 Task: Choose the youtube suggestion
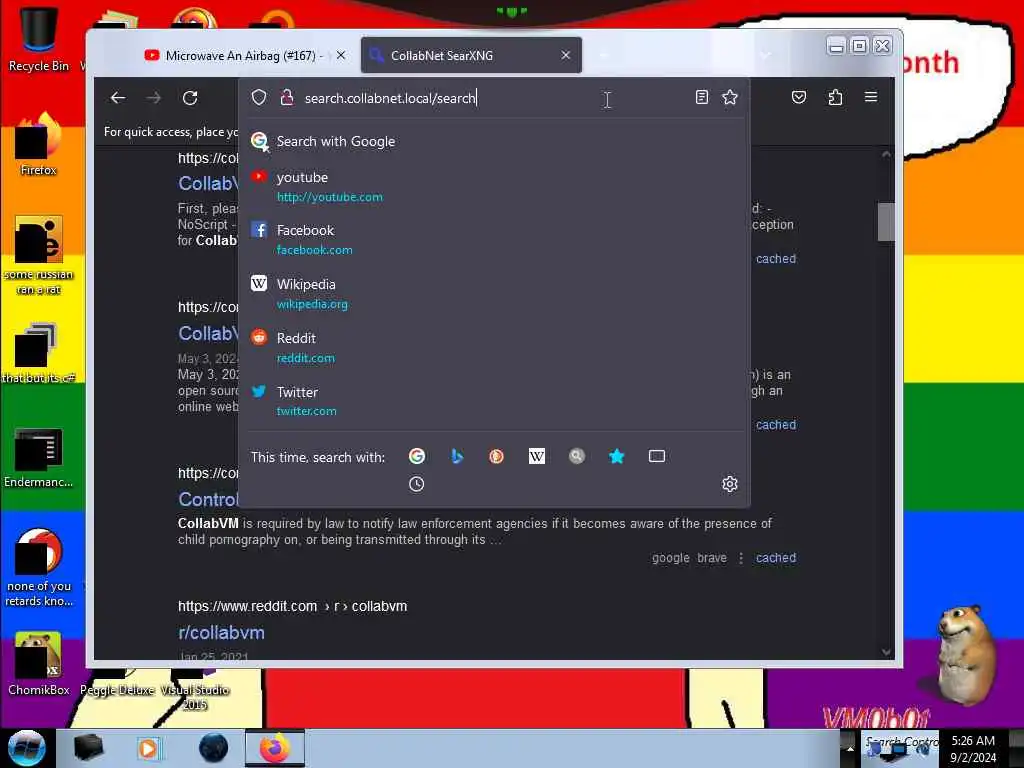[494, 186]
